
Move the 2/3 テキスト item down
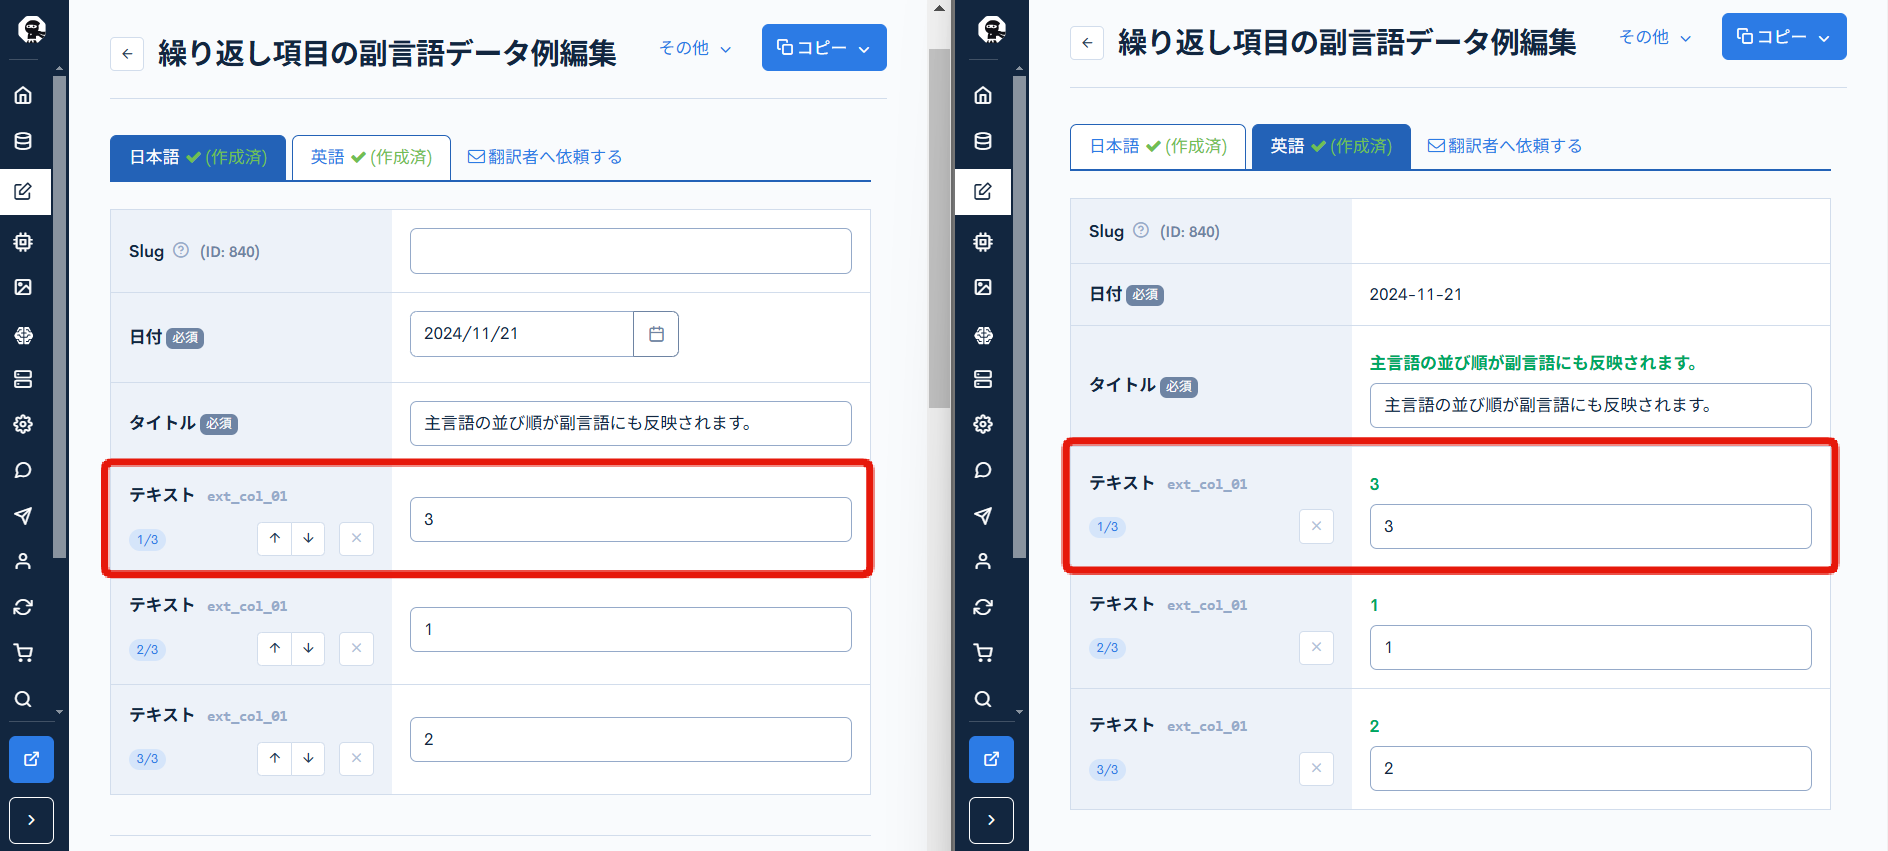(309, 648)
